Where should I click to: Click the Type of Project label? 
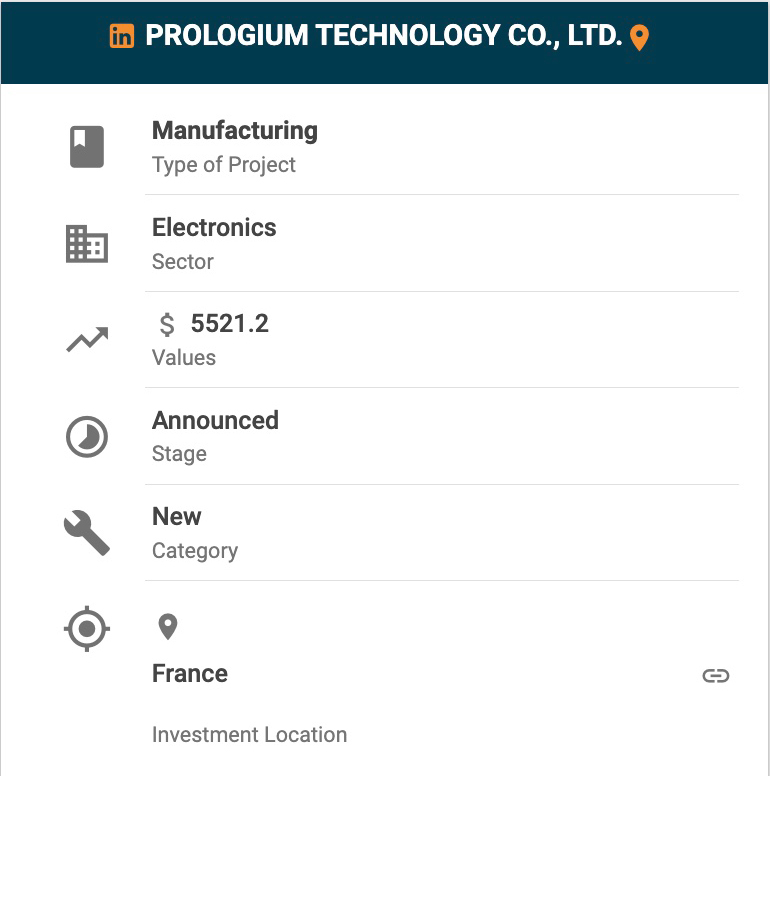(223, 165)
